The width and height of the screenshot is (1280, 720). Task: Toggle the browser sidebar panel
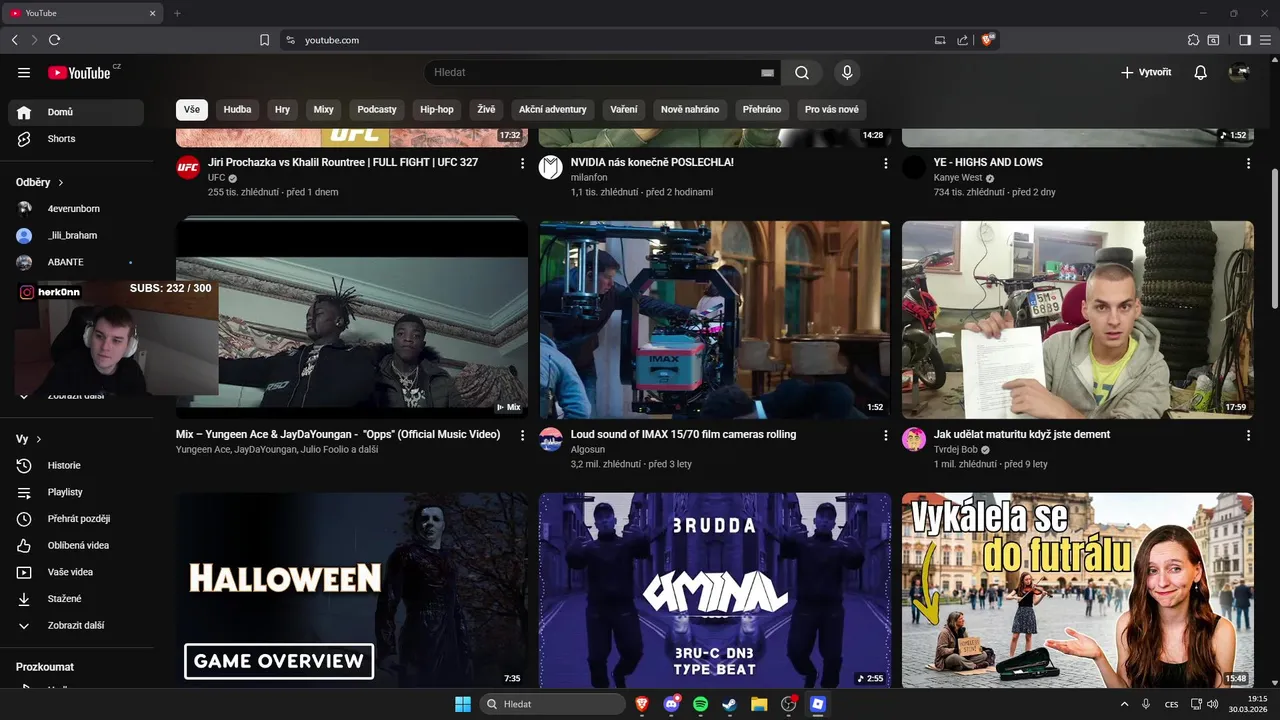pyautogui.click(x=1245, y=40)
